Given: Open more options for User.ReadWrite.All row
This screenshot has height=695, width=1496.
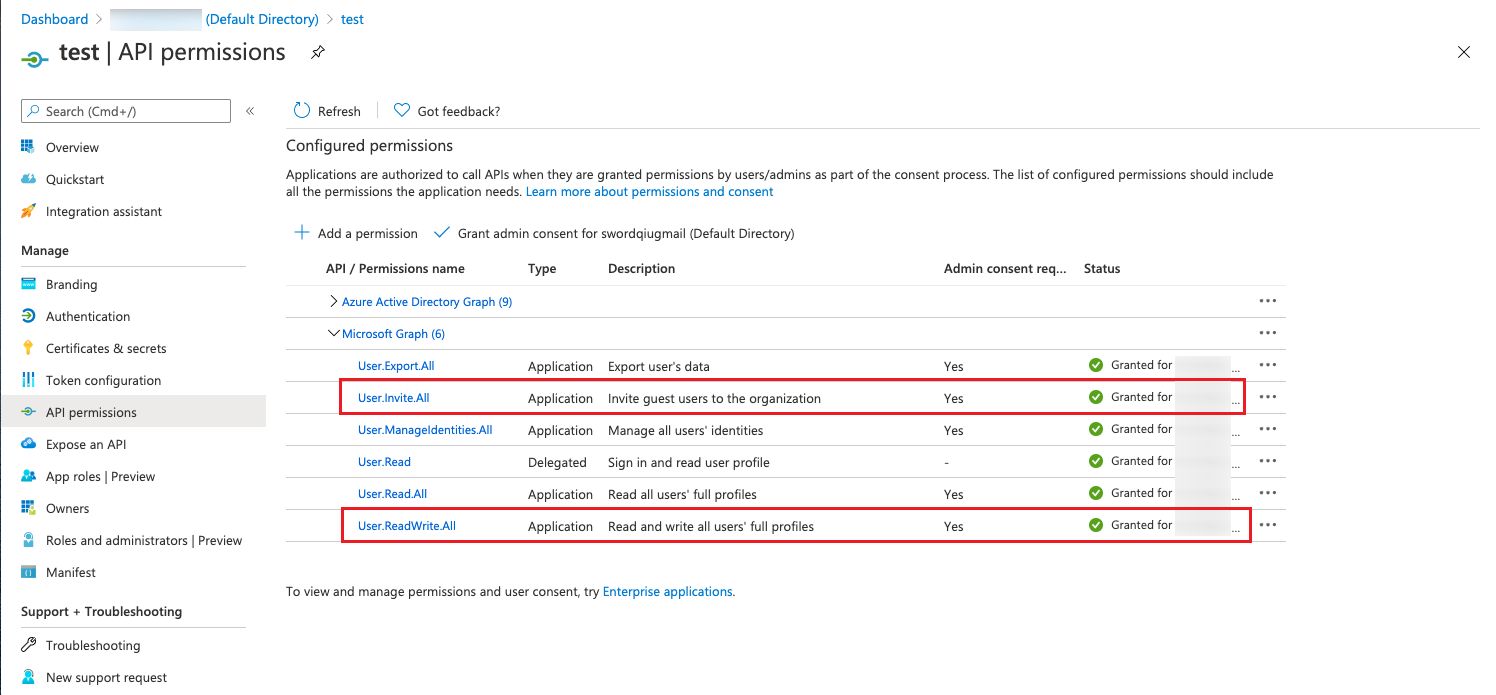Looking at the screenshot, I should pyautogui.click(x=1268, y=525).
